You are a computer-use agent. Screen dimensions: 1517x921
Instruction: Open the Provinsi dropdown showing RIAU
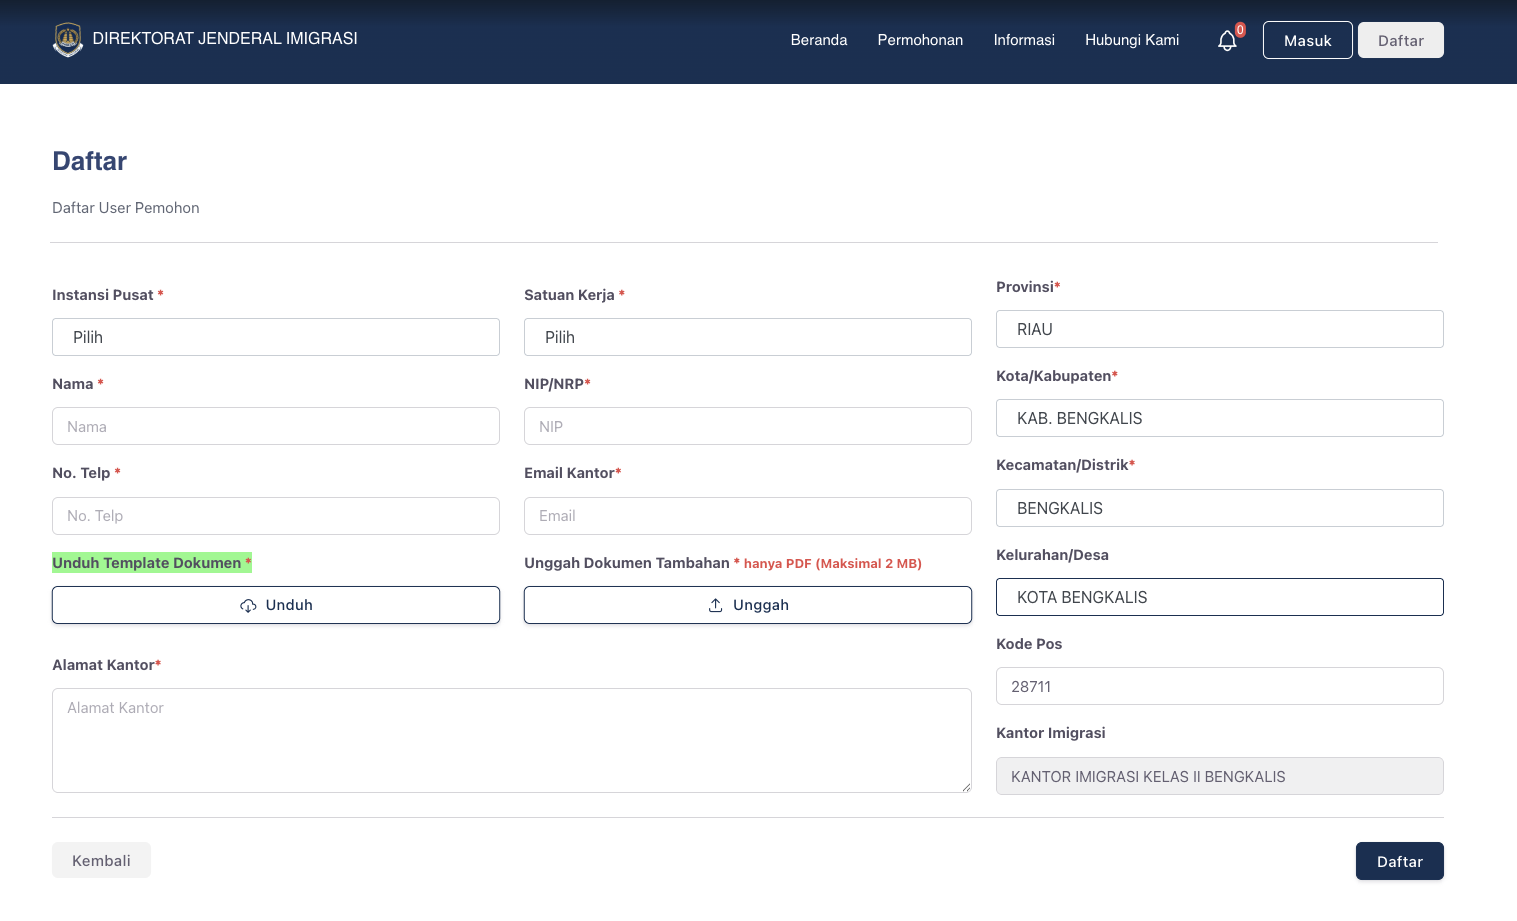pyautogui.click(x=1219, y=330)
